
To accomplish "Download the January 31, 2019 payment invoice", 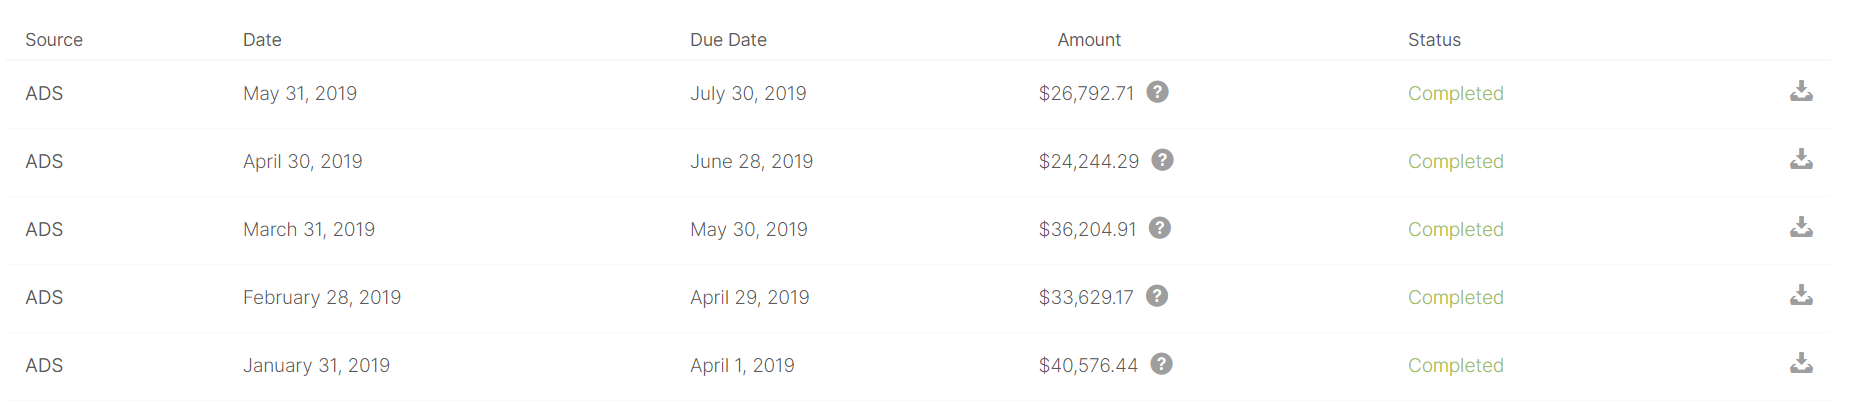I will 1801,364.
